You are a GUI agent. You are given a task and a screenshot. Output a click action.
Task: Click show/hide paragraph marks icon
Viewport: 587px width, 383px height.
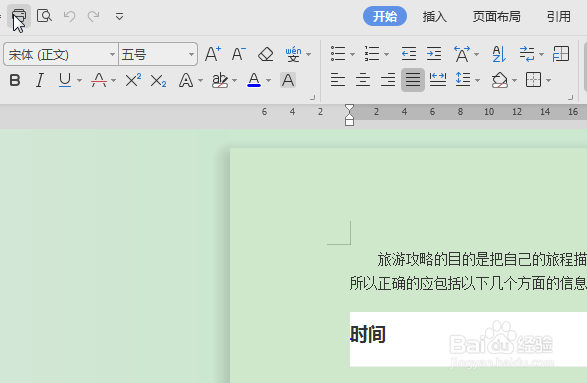[527, 54]
